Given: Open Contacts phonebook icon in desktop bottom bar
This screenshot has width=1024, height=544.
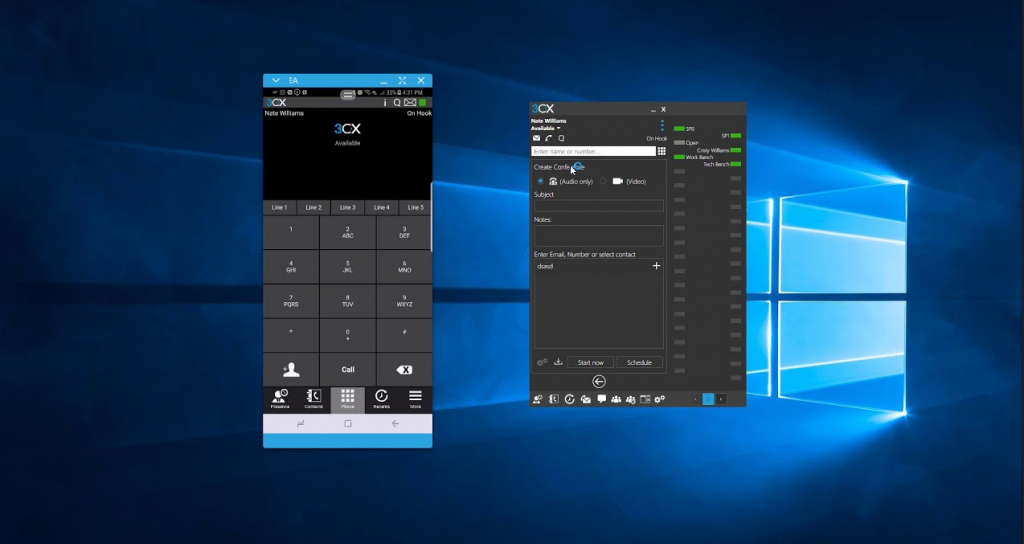Looking at the screenshot, I should pos(554,399).
